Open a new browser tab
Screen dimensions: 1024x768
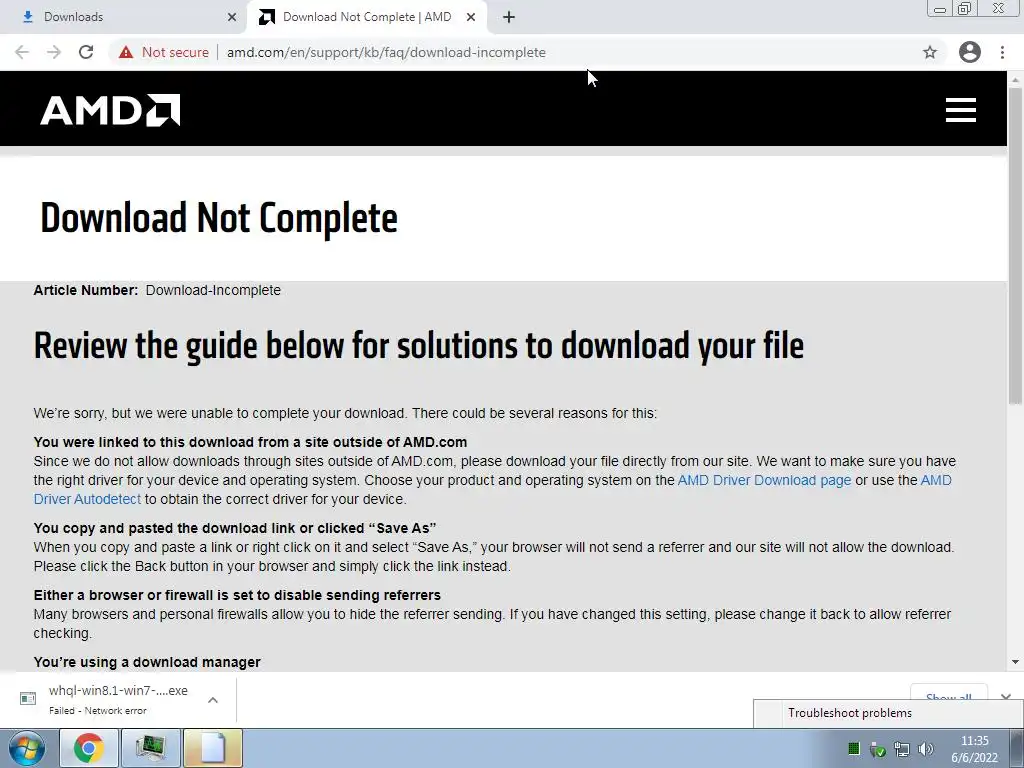coord(509,17)
